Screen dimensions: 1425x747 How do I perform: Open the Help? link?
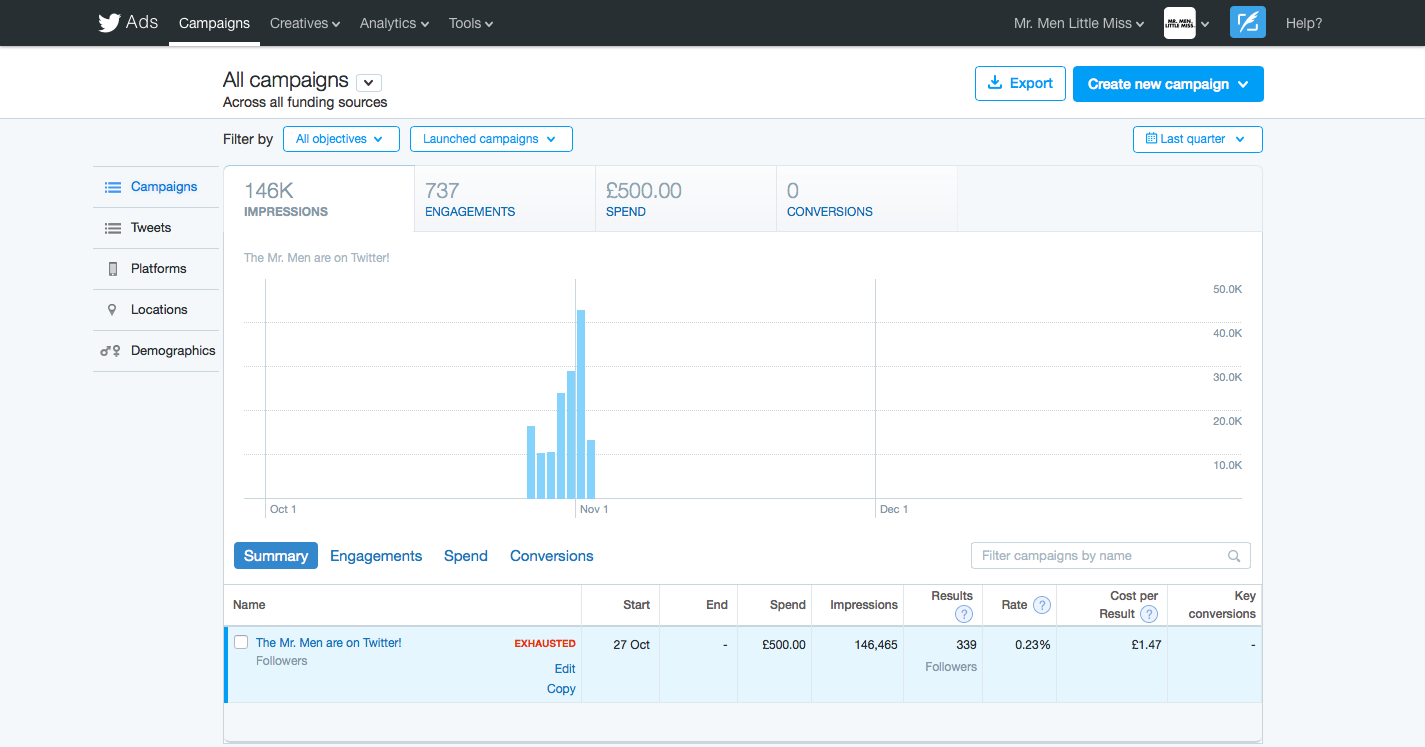point(1304,23)
